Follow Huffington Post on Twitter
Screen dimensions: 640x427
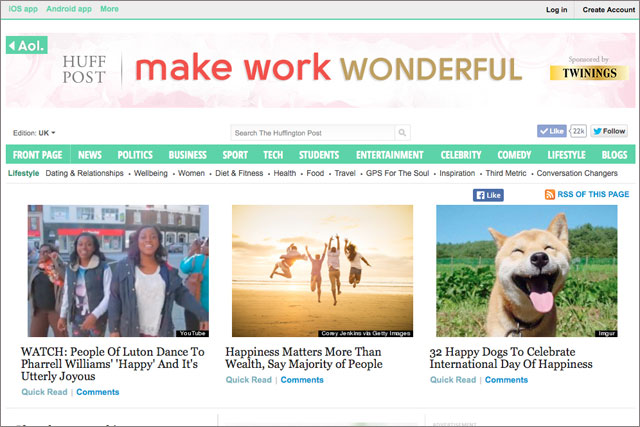coord(609,131)
